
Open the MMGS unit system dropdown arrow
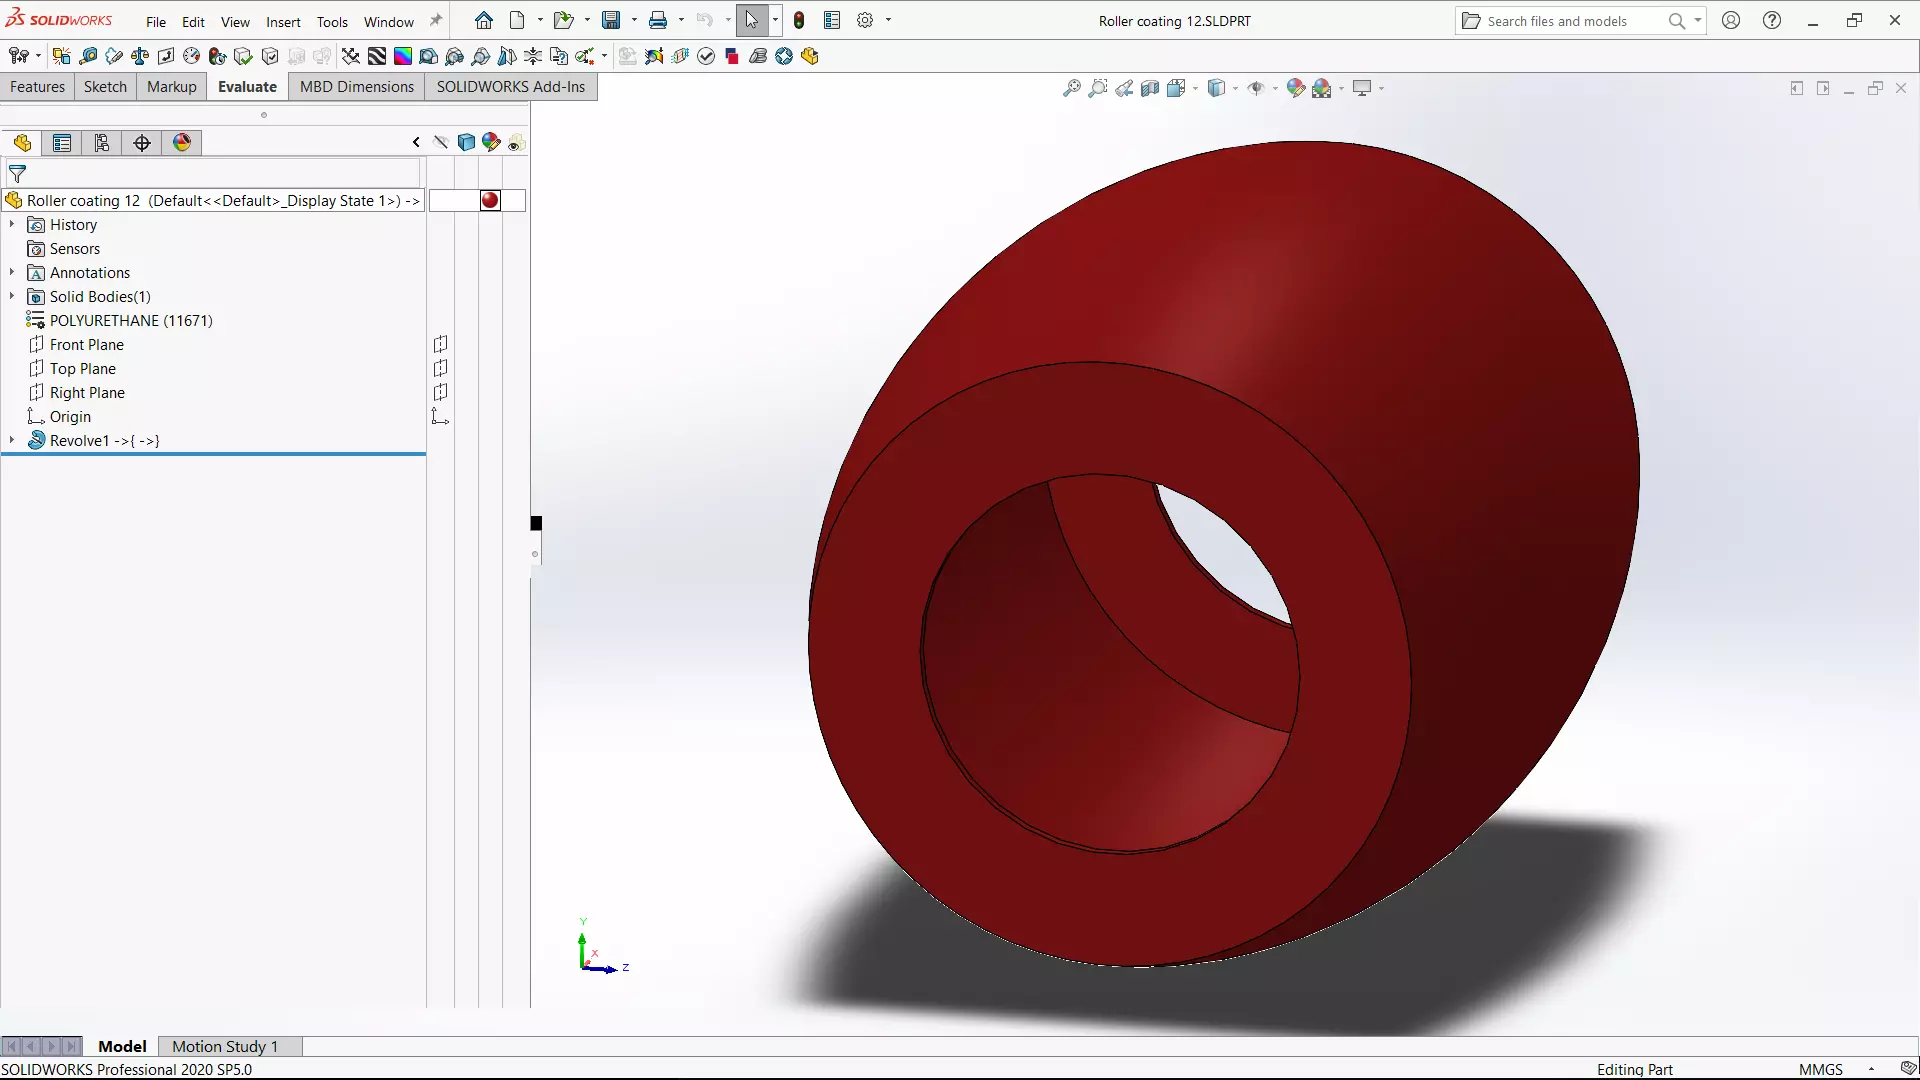pyautogui.click(x=1871, y=1069)
